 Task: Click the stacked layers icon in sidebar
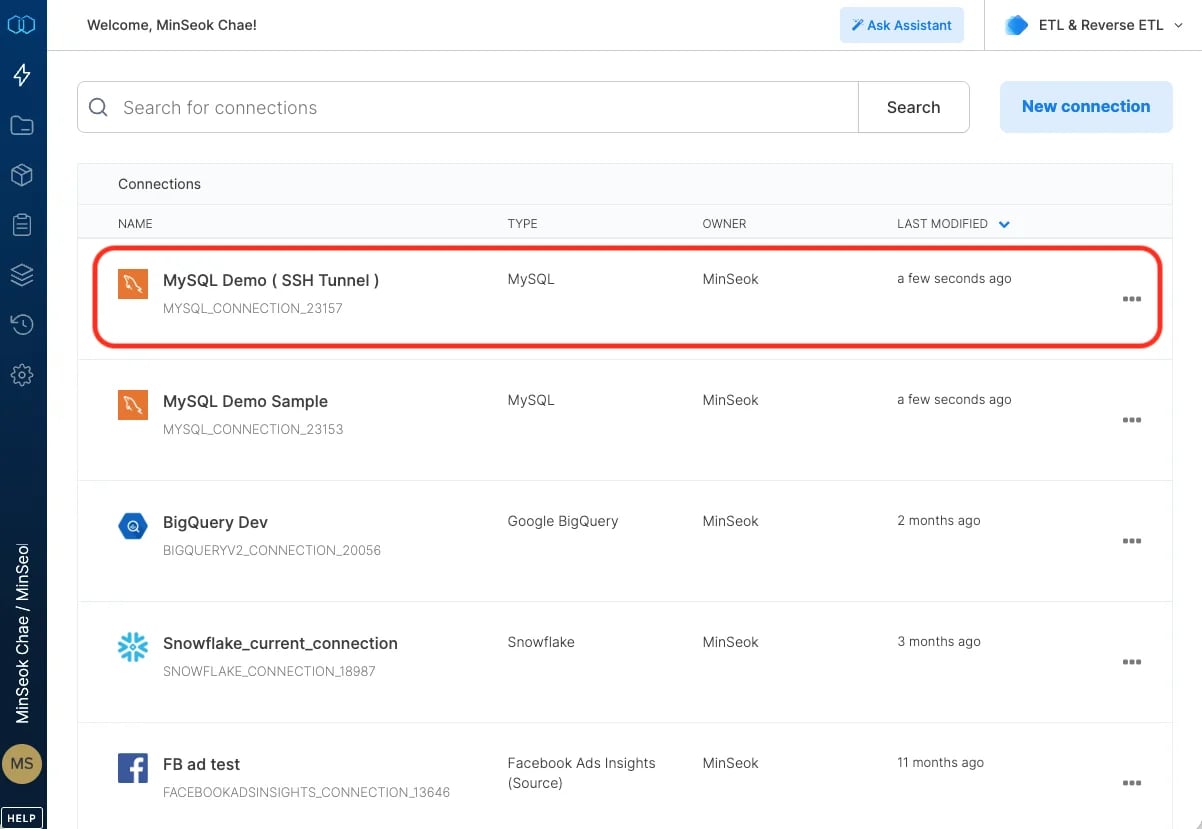(x=22, y=275)
